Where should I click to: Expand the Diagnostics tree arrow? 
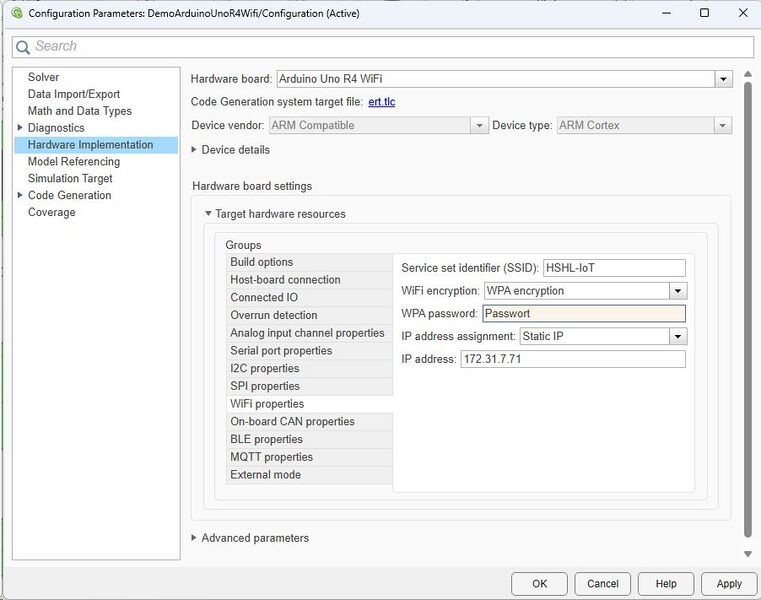pyautogui.click(x=20, y=128)
